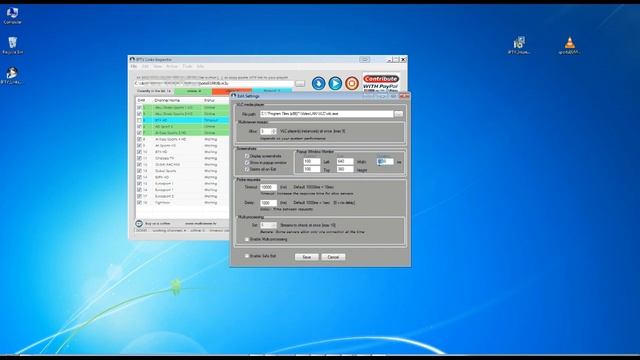The width and height of the screenshot is (640, 360).
Task: Uncheck the Eurosport 2 channel checkbox
Action: [139, 196]
